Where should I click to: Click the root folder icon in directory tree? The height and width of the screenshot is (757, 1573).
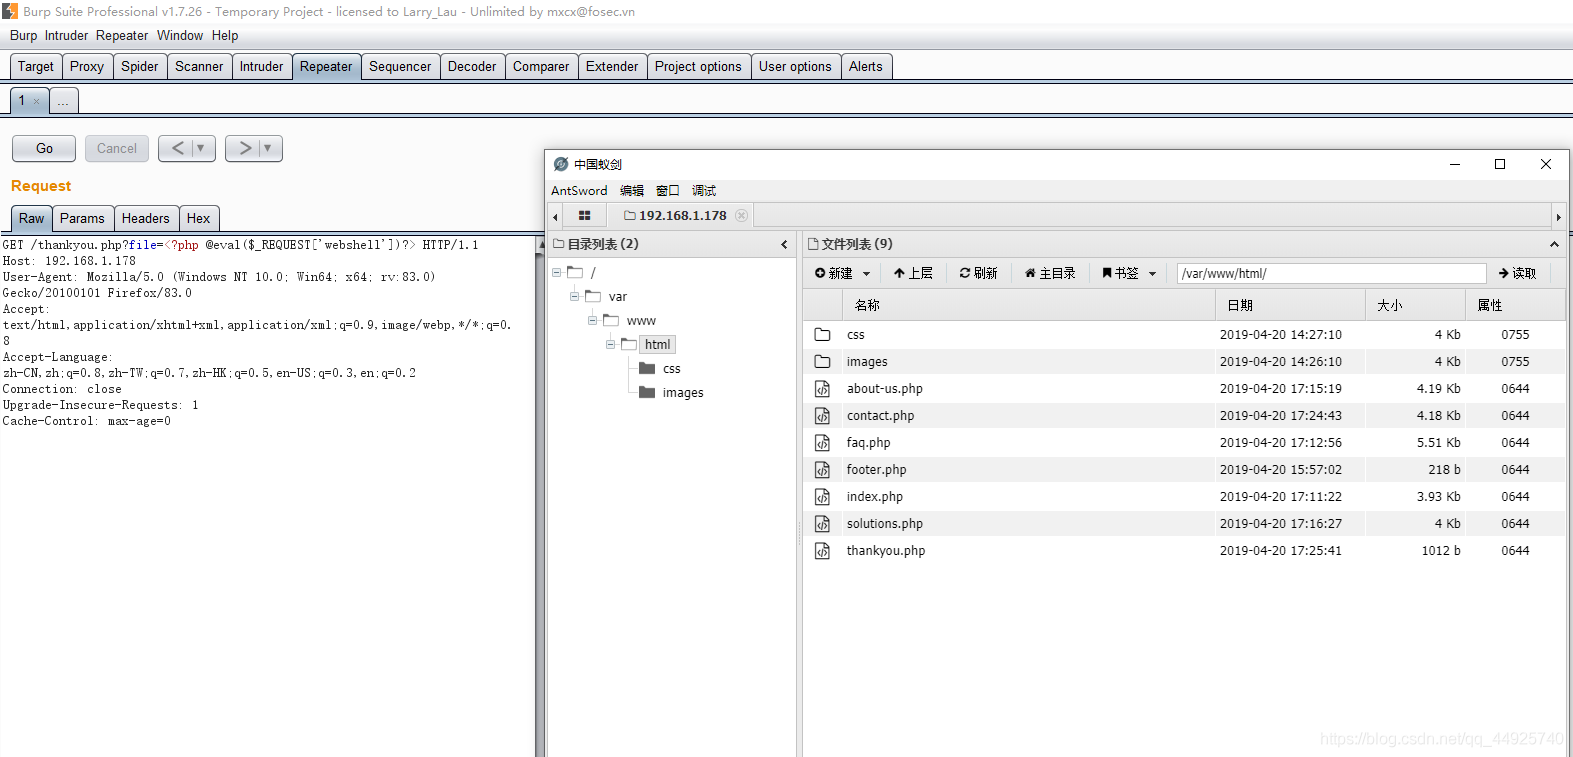click(575, 272)
